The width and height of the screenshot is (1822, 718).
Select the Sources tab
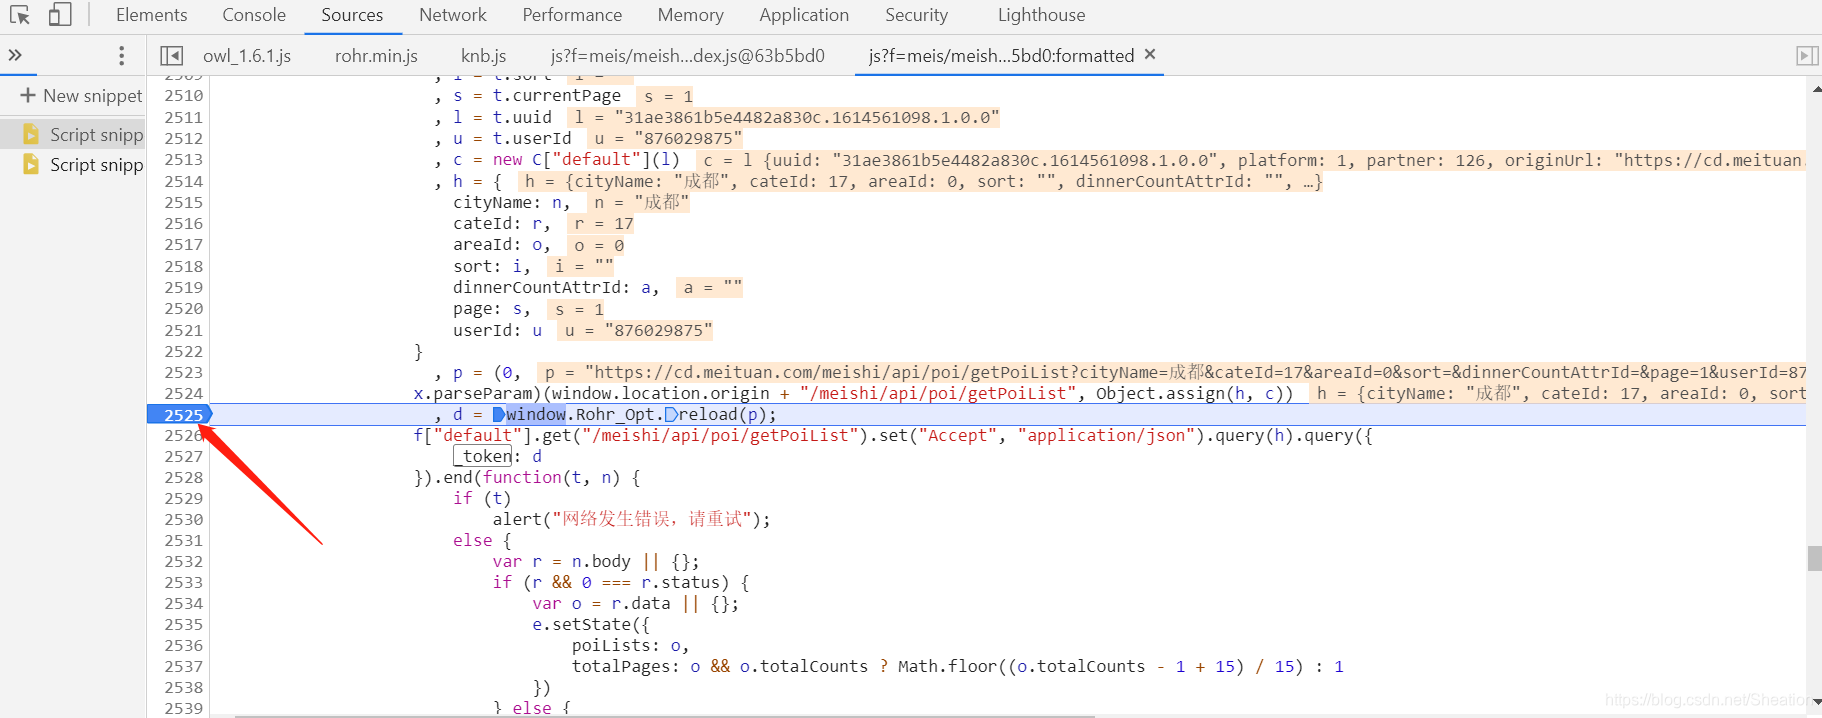click(x=352, y=15)
